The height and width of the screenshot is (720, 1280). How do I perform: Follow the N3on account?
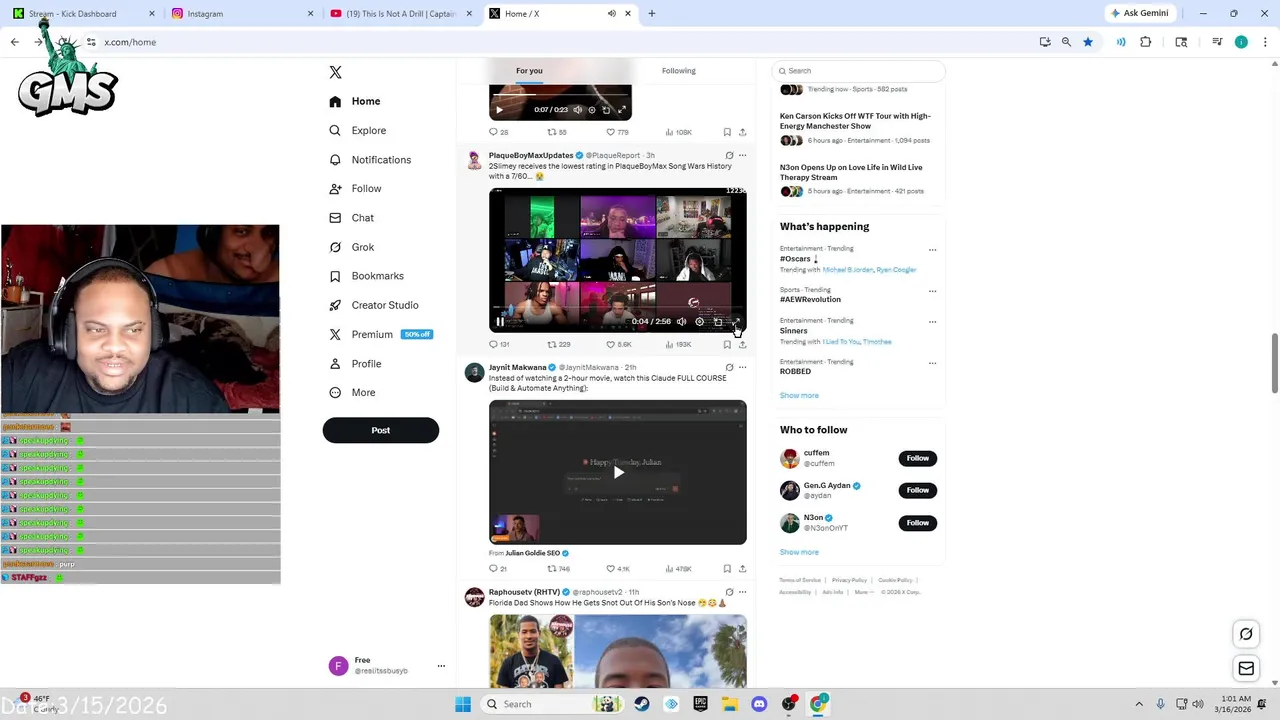917,523
